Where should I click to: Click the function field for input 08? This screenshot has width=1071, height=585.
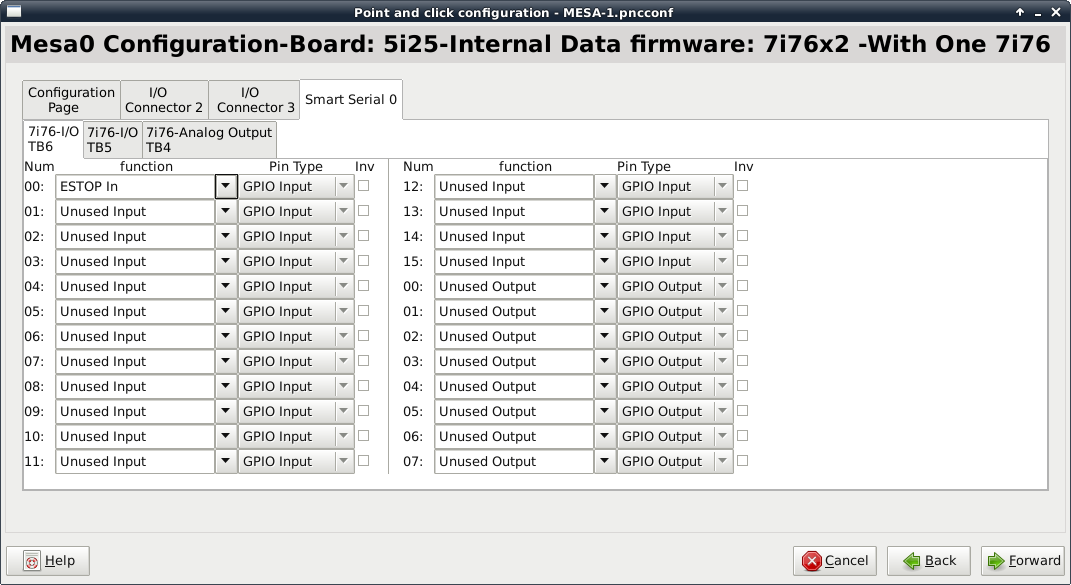135,387
